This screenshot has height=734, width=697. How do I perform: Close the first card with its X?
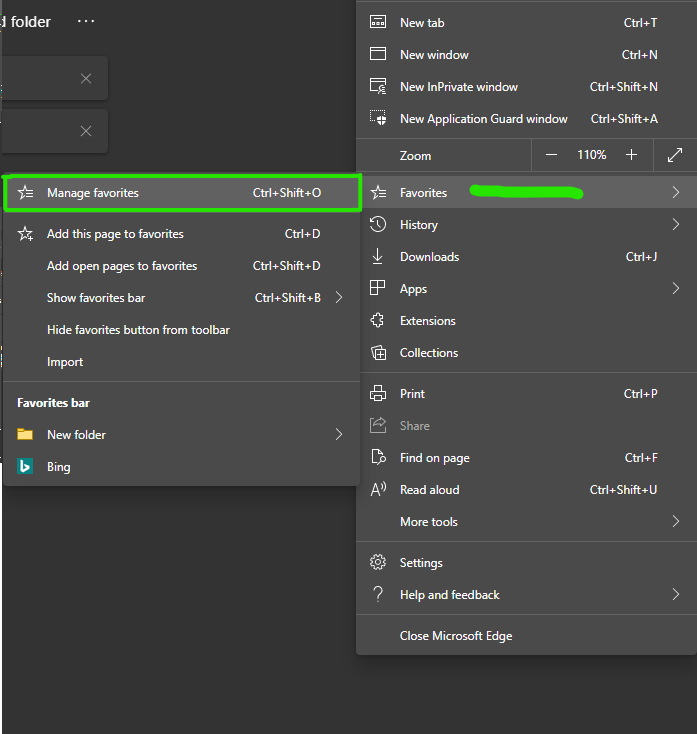(x=86, y=79)
